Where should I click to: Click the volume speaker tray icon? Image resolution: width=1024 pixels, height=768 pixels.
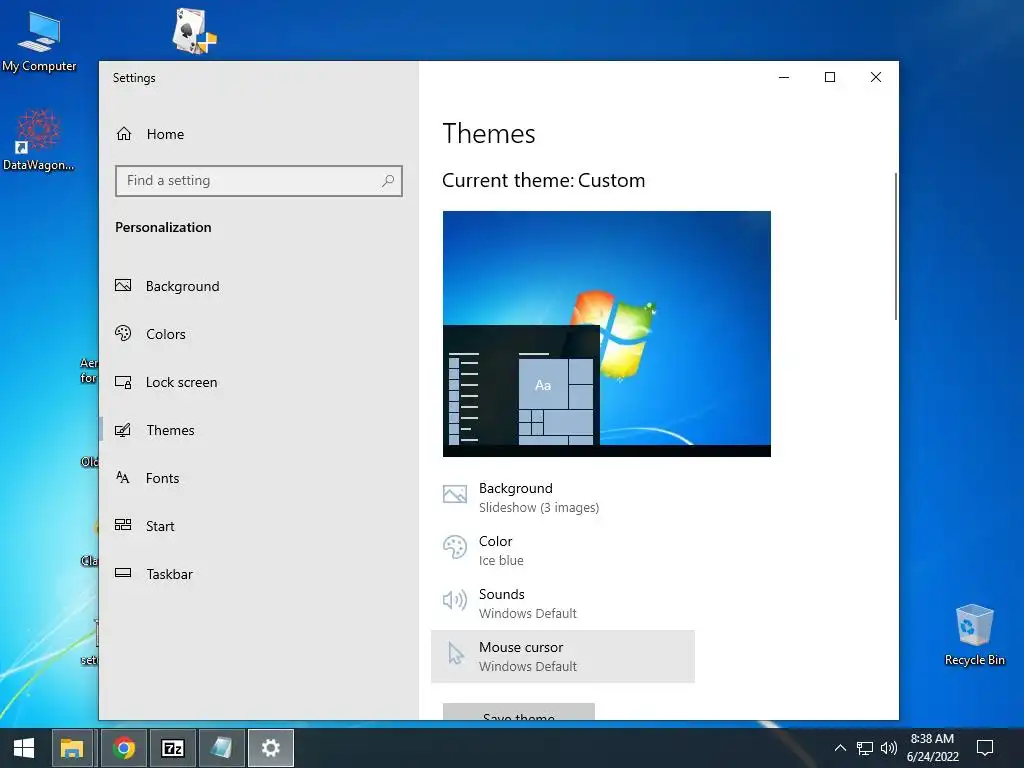point(888,748)
